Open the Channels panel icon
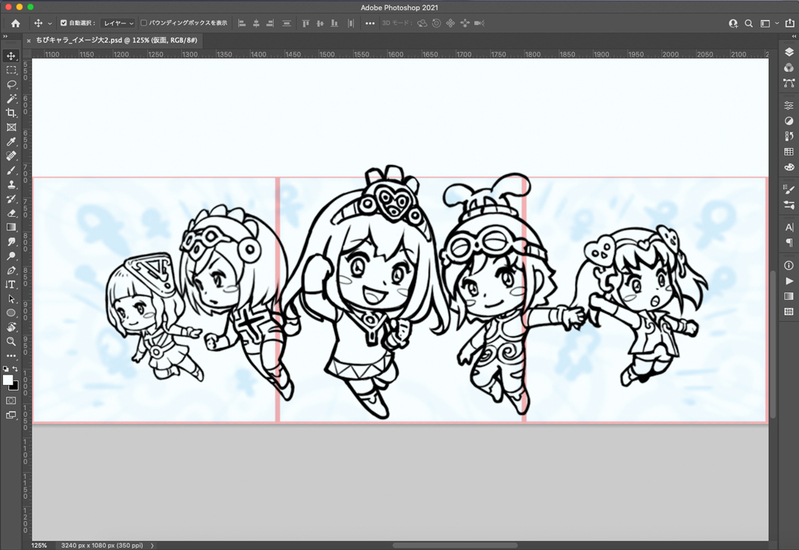Image resolution: width=799 pixels, height=550 pixels. coord(789,68)
